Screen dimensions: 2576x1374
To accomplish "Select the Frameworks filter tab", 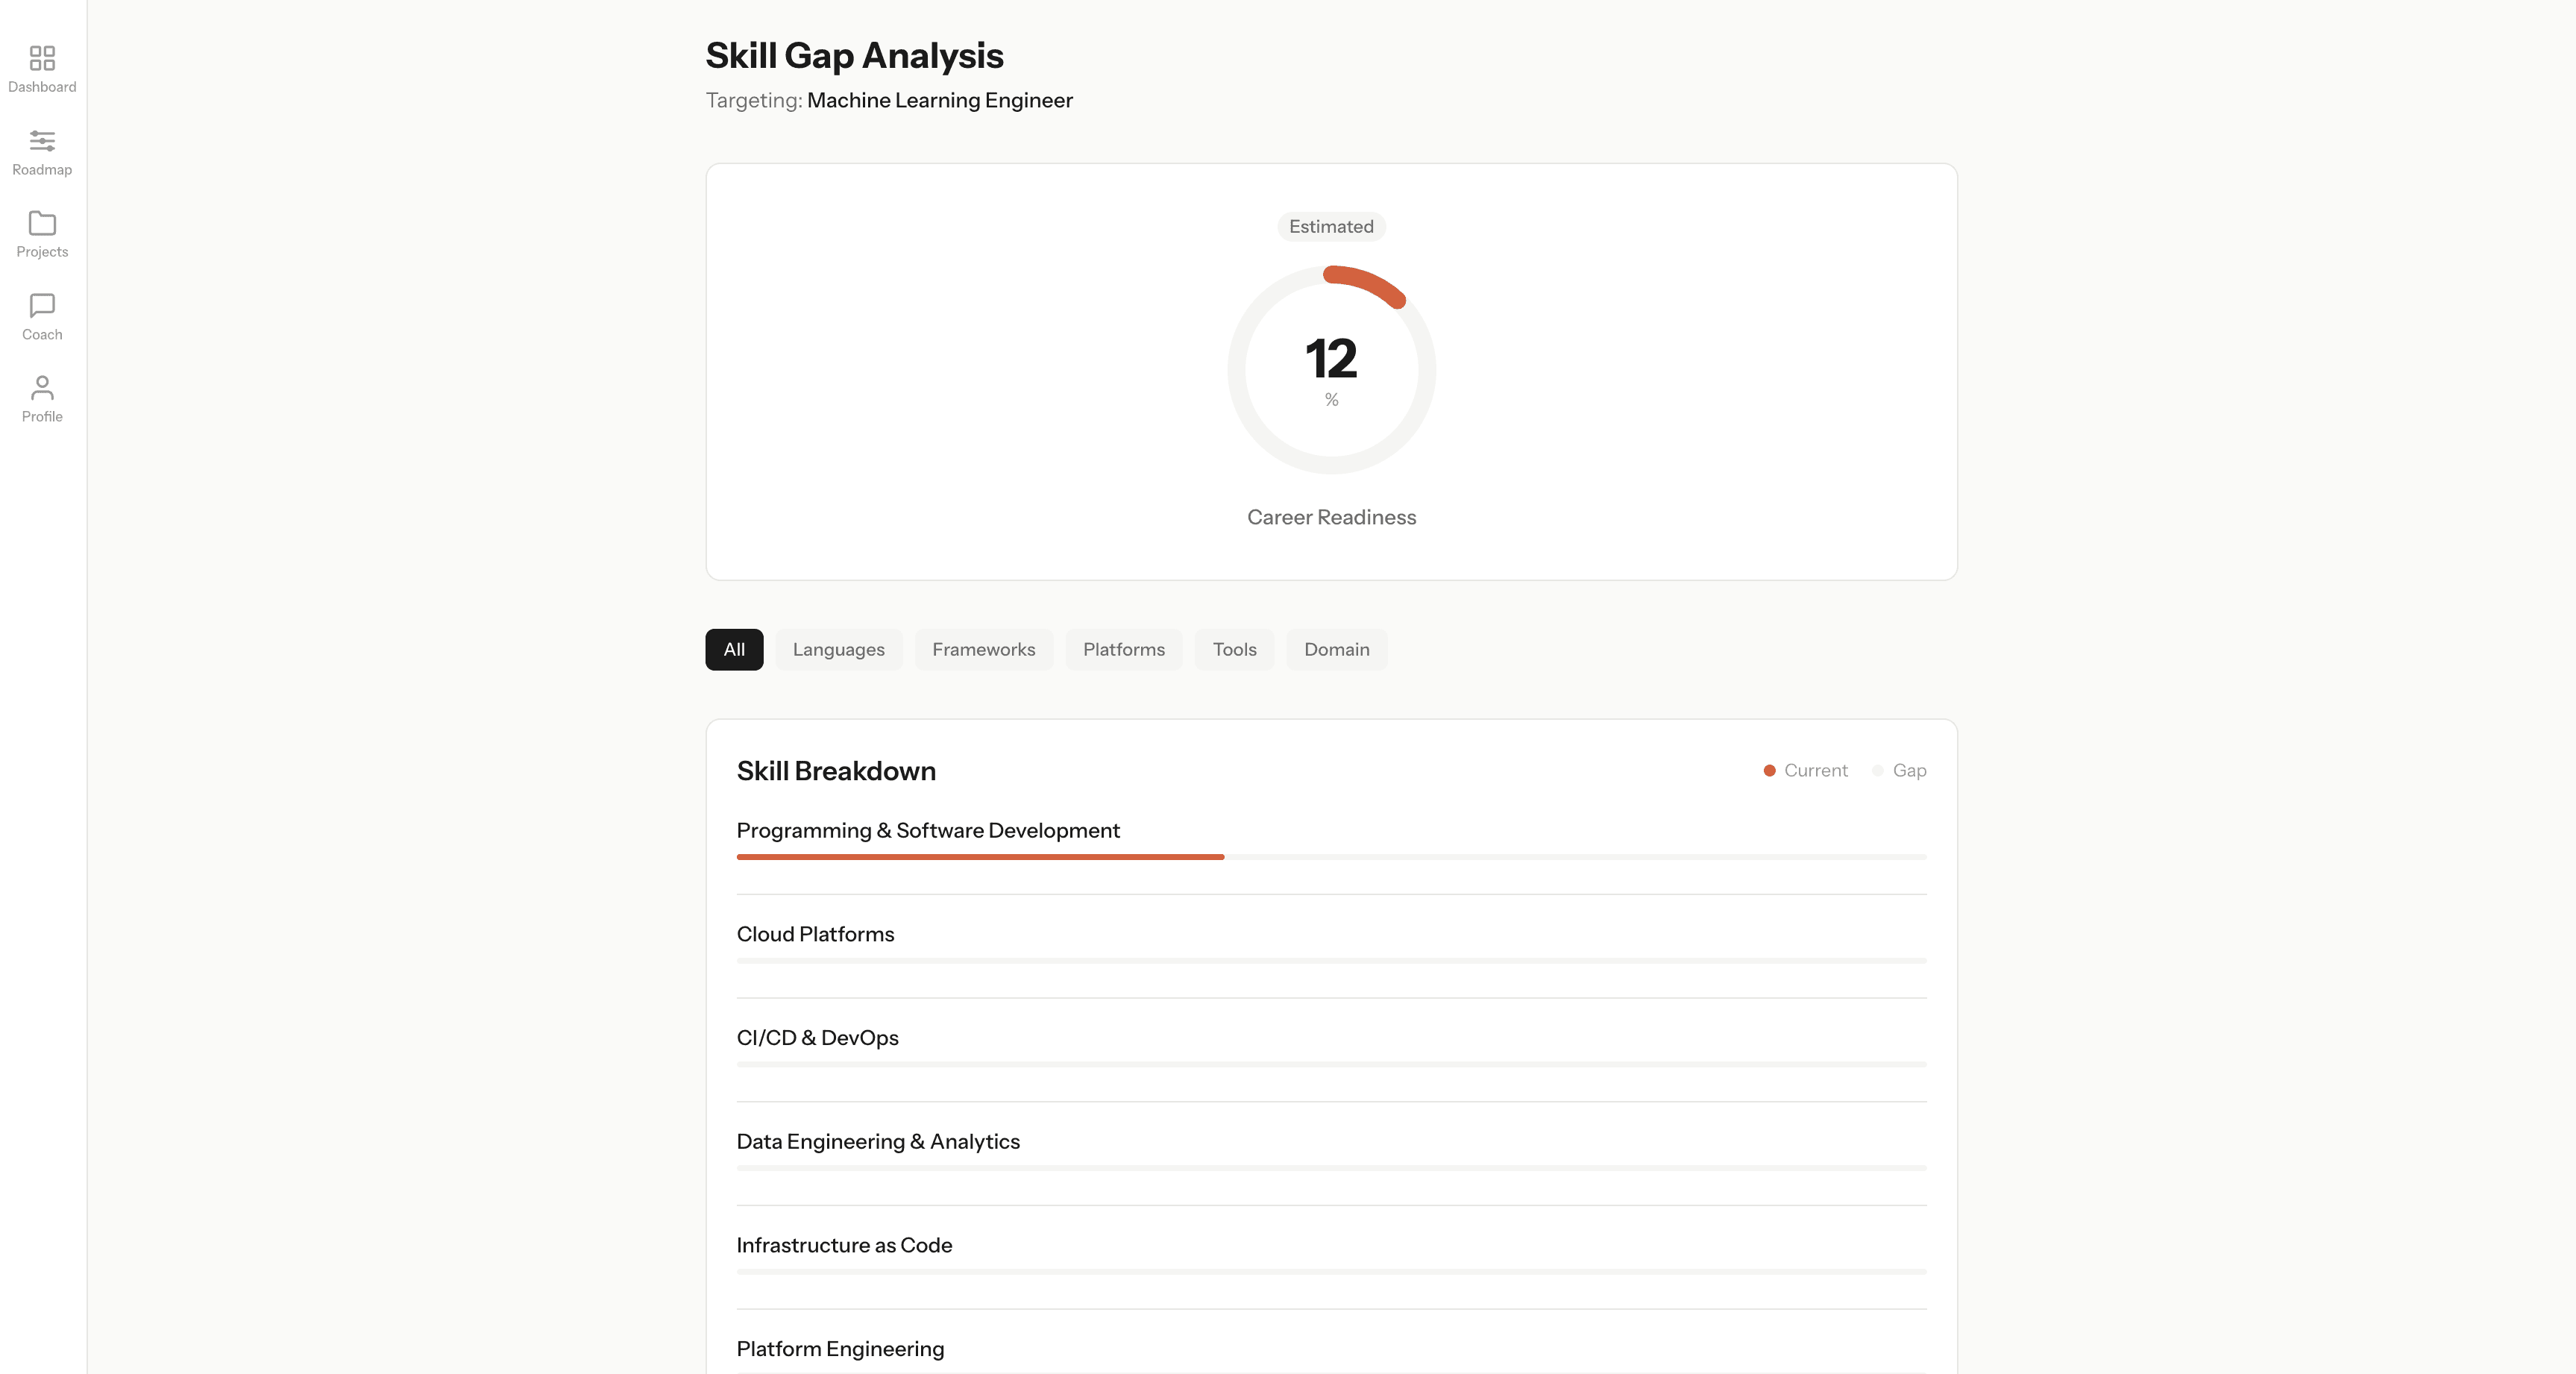I will [983, 649].
